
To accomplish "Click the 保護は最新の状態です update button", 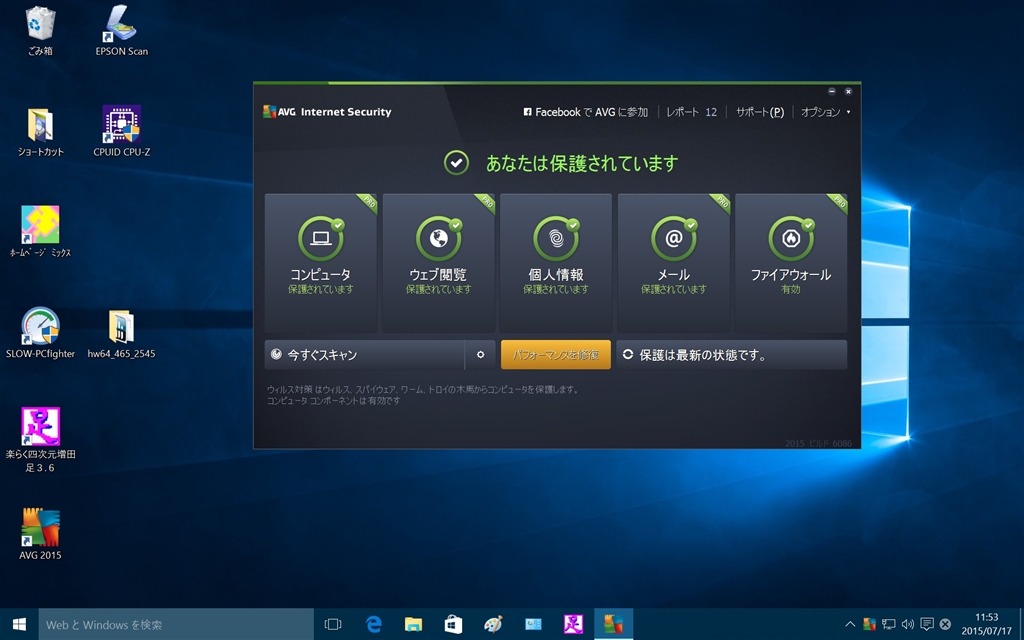I will pos(731,355).
